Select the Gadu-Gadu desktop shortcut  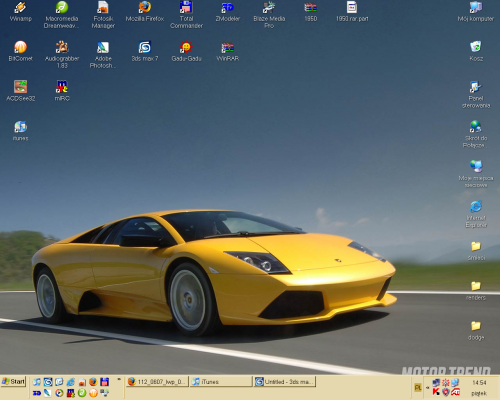(x=186, y=51)
